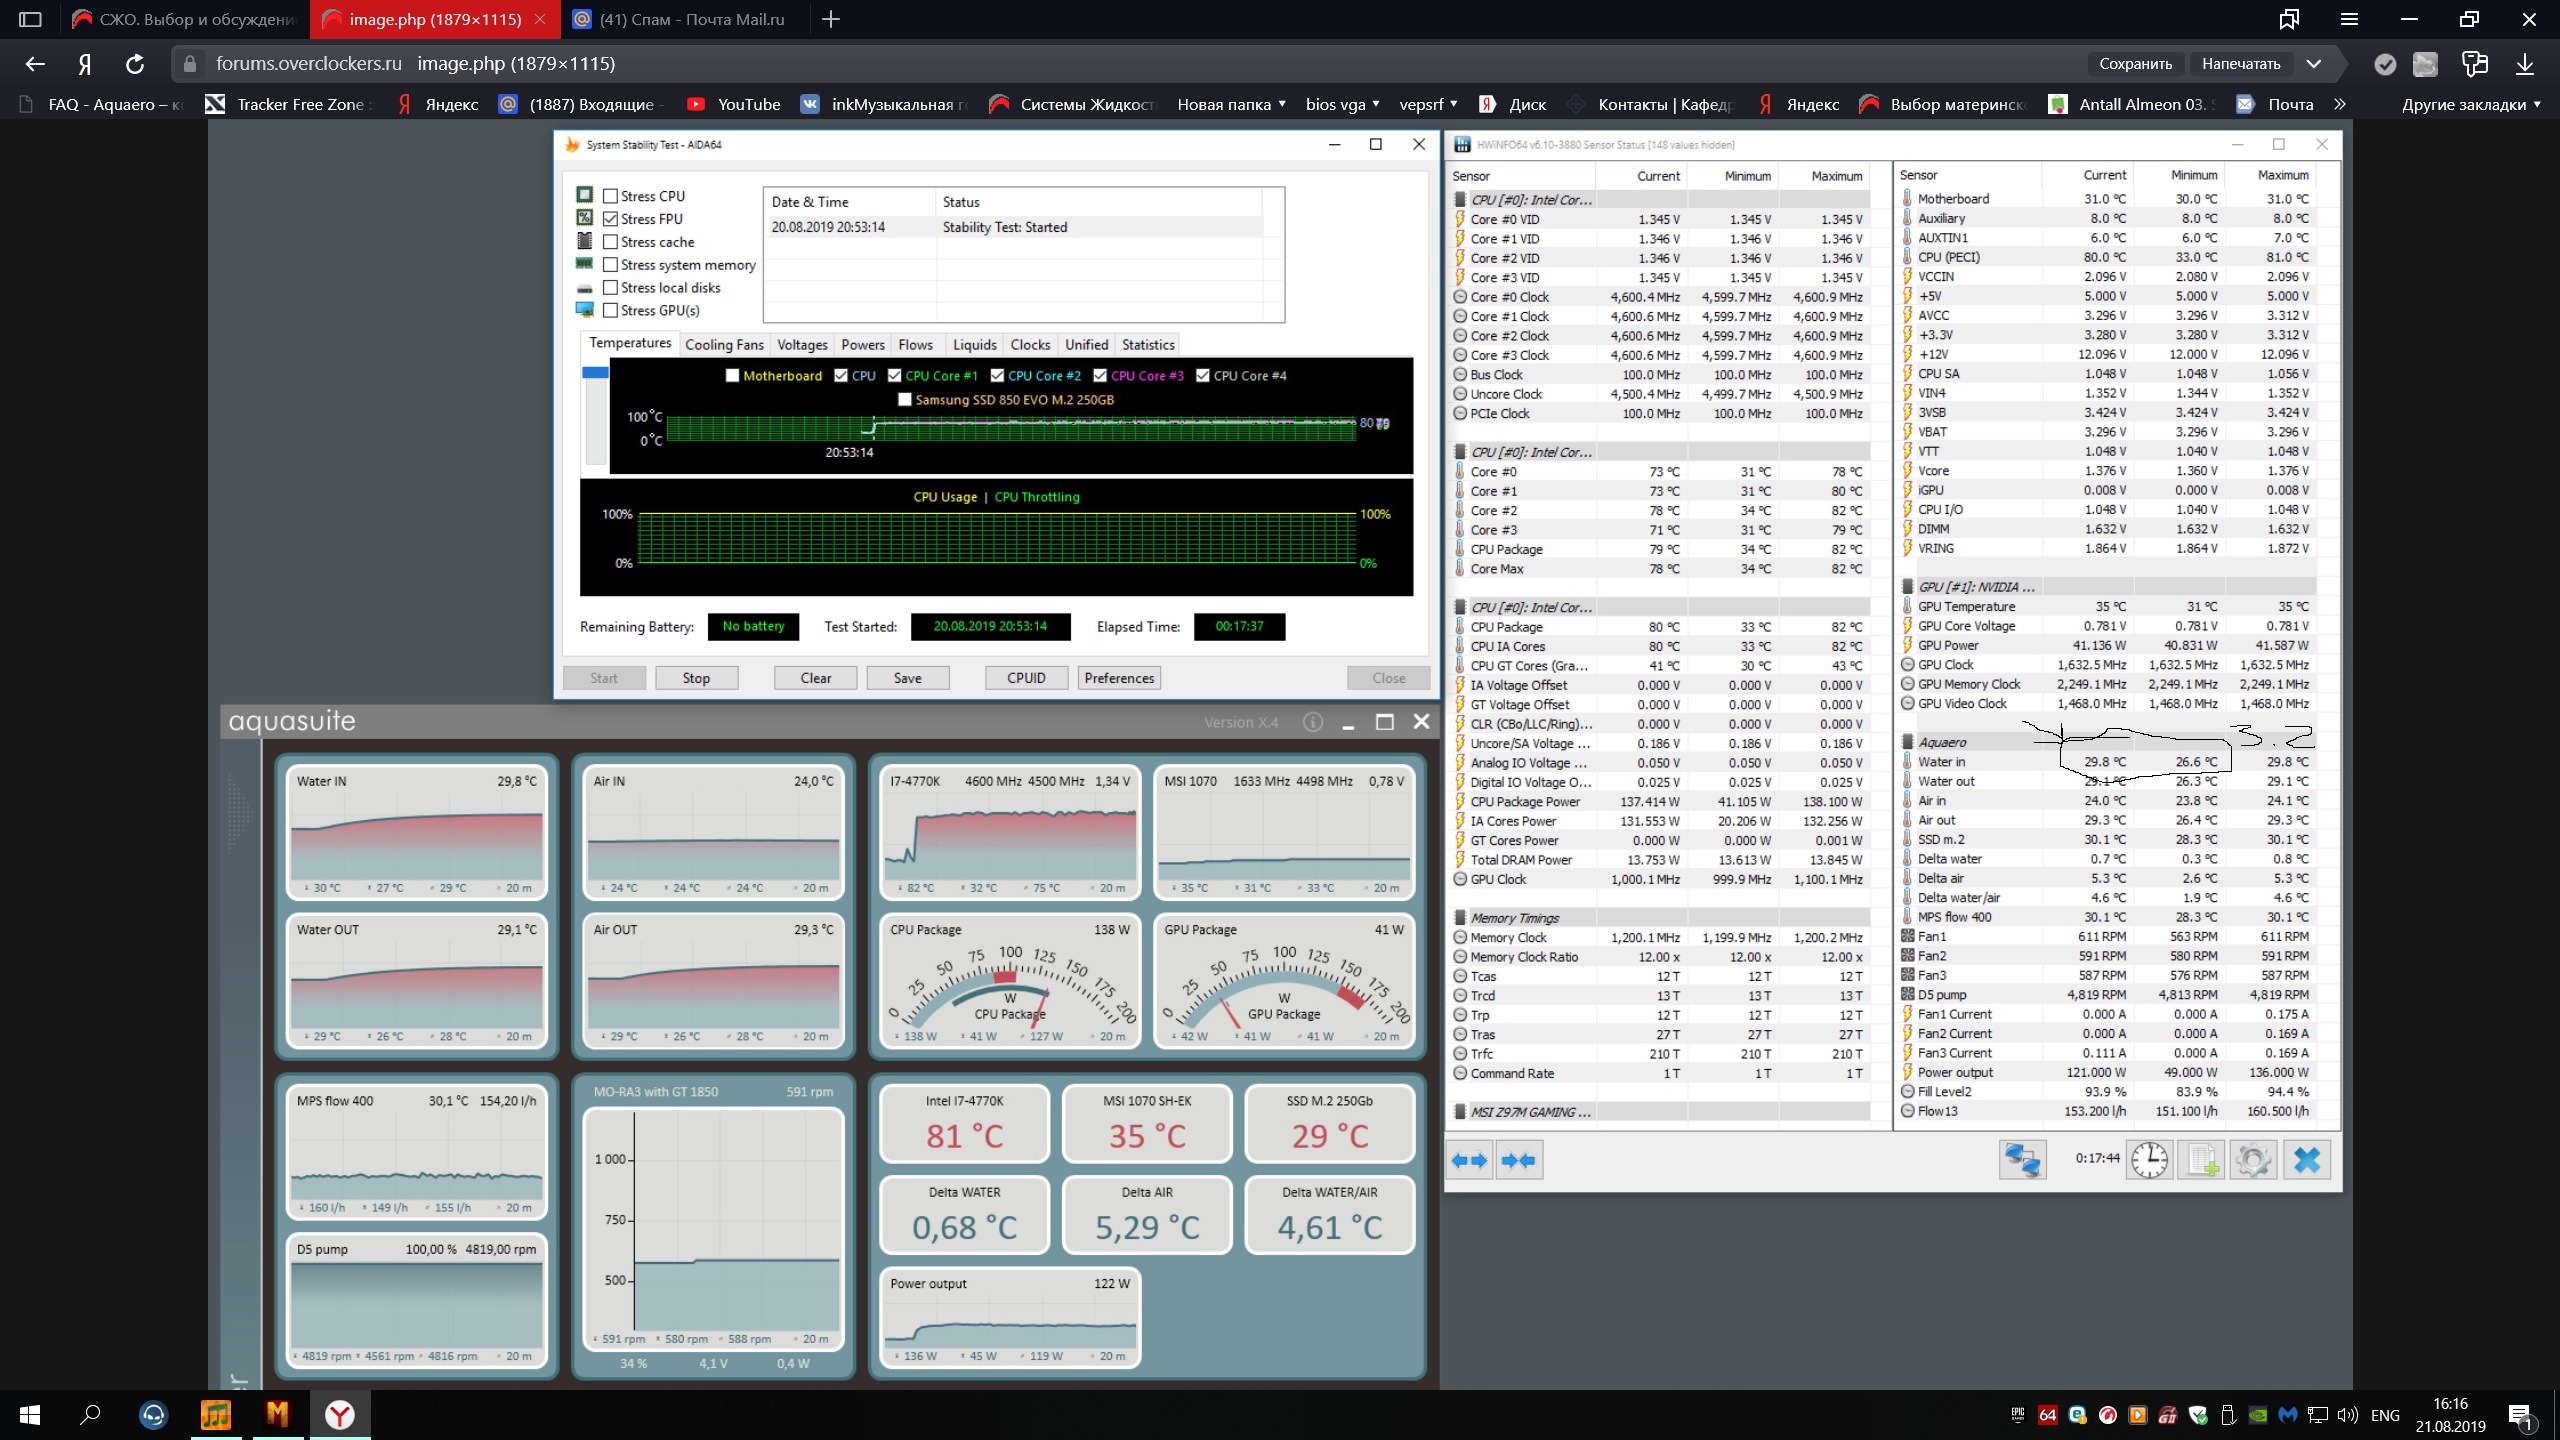Image resolution: width=2560 pixels, height=1440 pixels.
Task: Click the HWiNFO reset clock icon
Action: coord(2149,1160)
